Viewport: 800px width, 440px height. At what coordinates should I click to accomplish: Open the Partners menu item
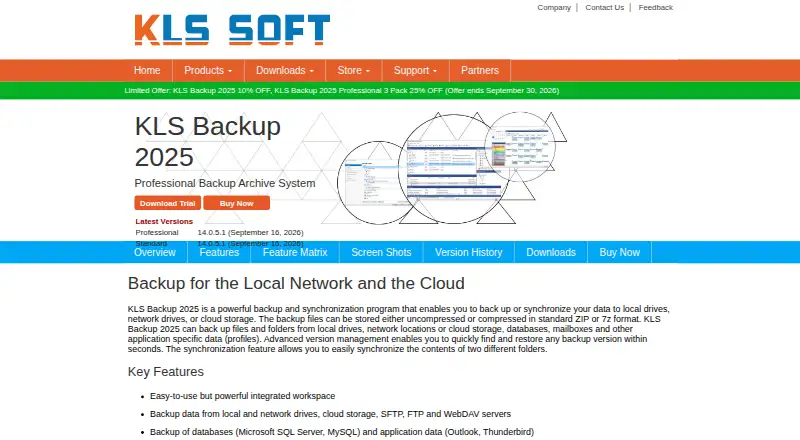(x=480, y=70)
